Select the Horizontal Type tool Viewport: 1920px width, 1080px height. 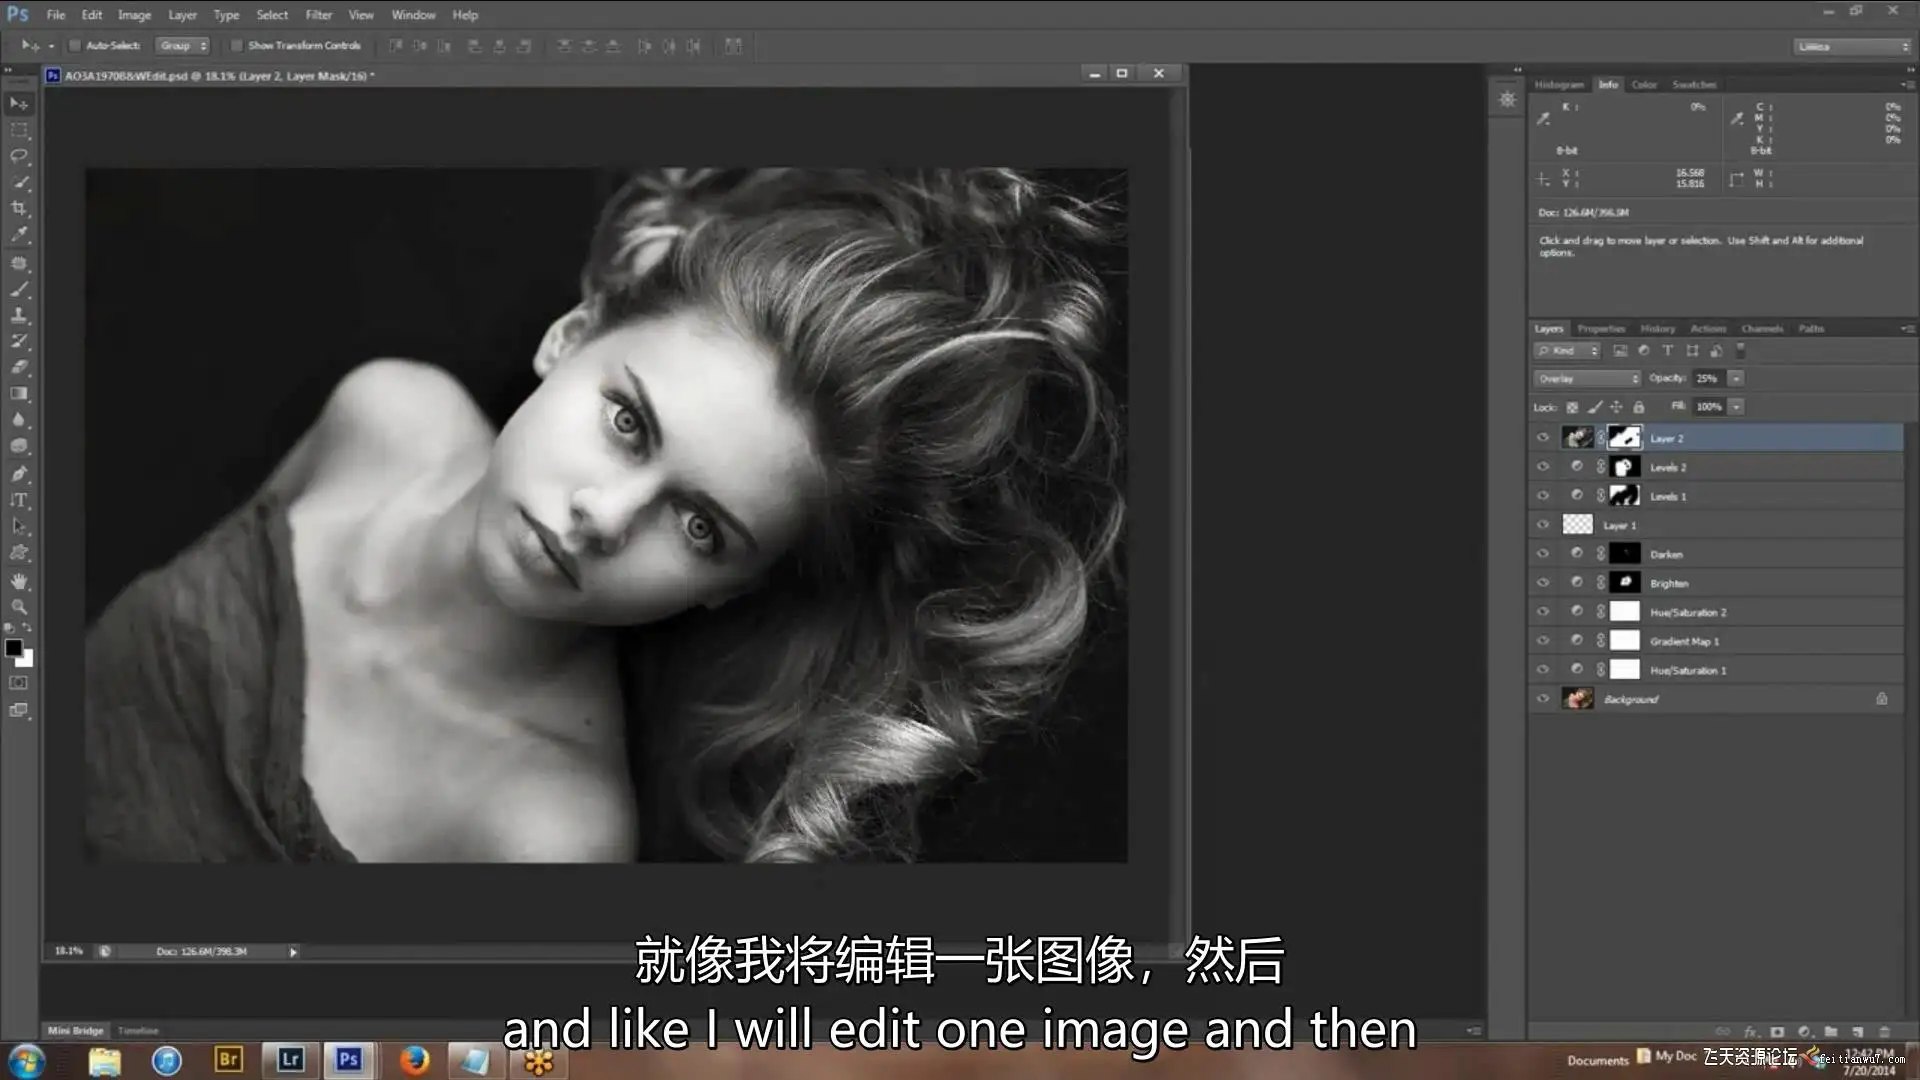(19, 500)
